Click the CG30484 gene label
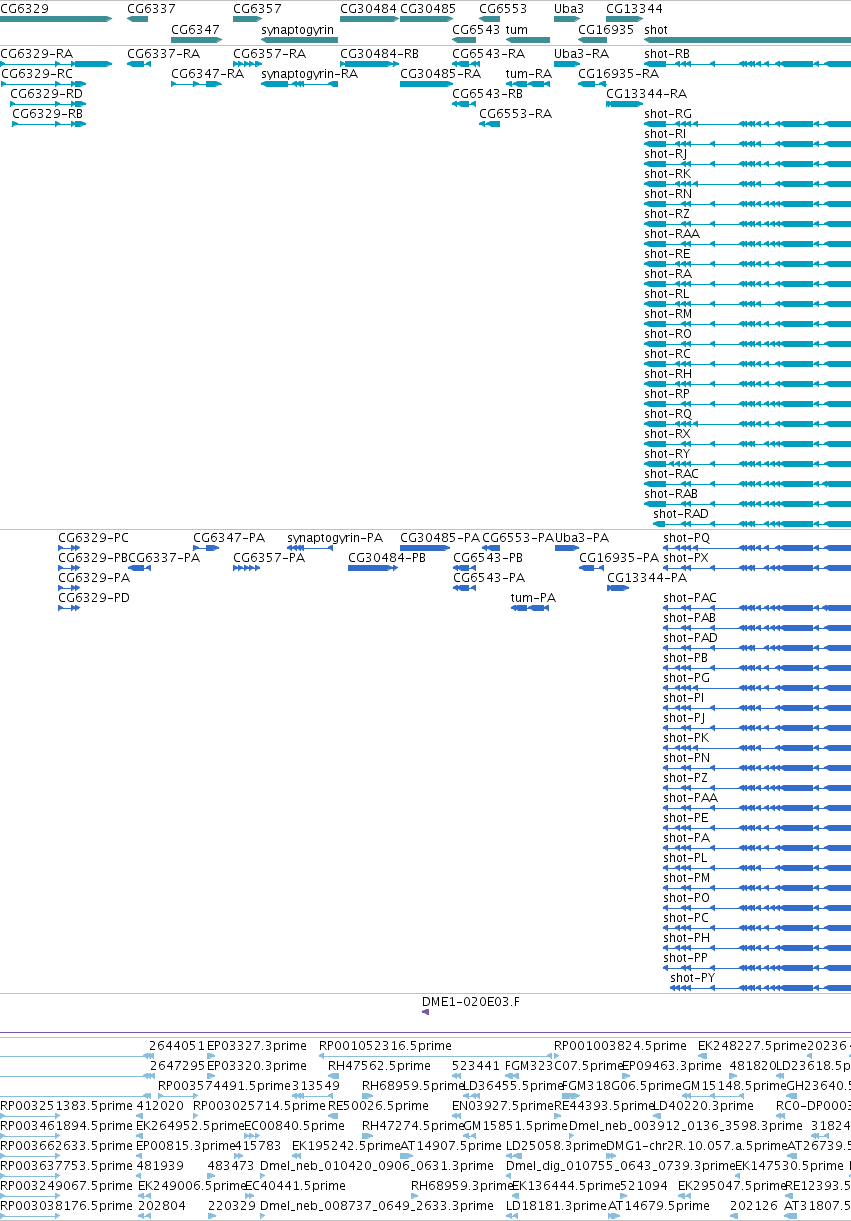Screen dimensions: 851x1221 click(x=368, y=8)
